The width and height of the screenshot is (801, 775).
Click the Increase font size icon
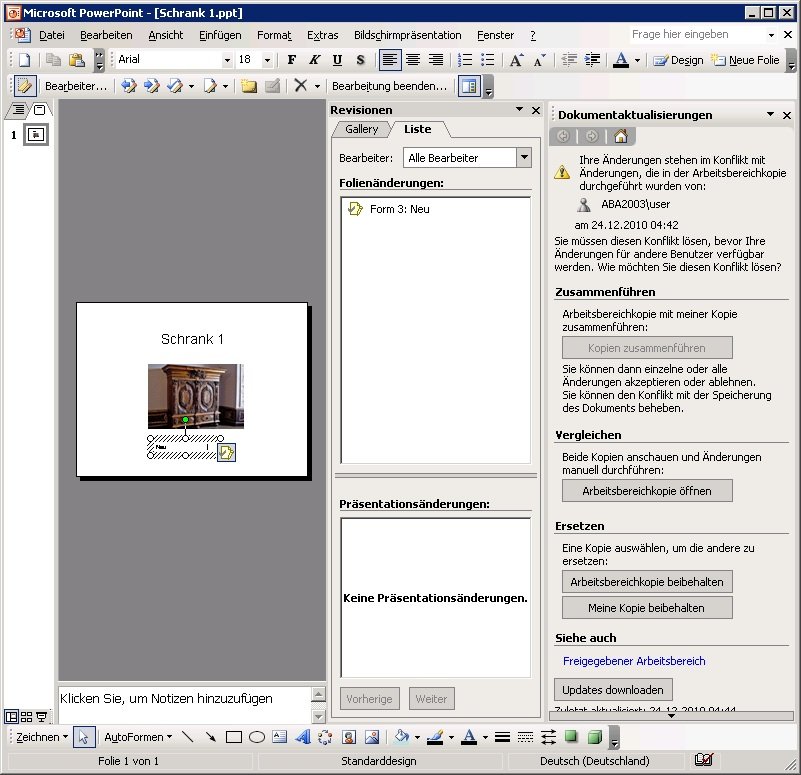pos(516,60)
